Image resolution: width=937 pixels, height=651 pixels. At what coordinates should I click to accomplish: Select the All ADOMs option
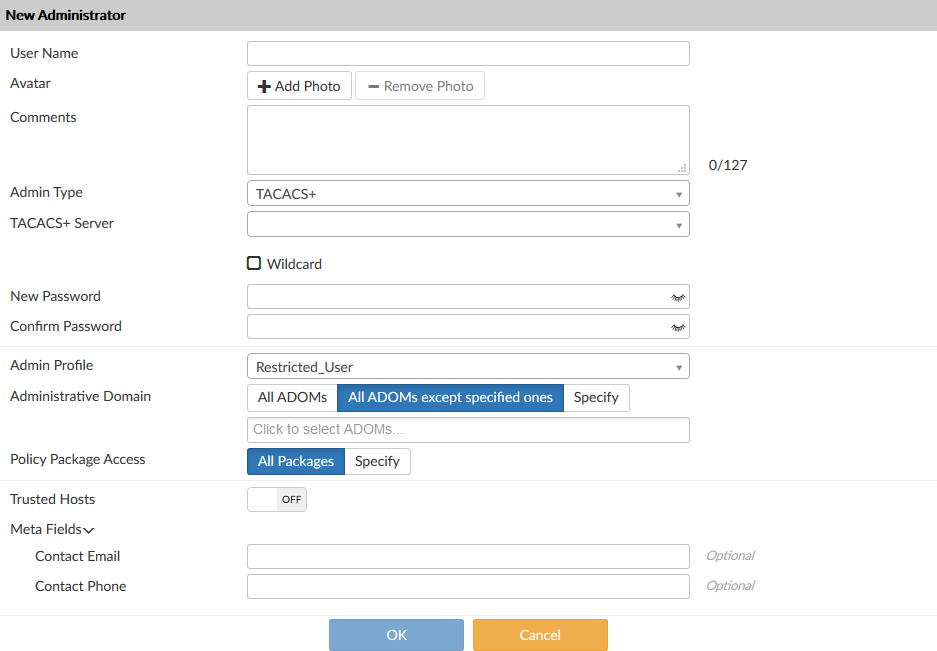point(292,397)
